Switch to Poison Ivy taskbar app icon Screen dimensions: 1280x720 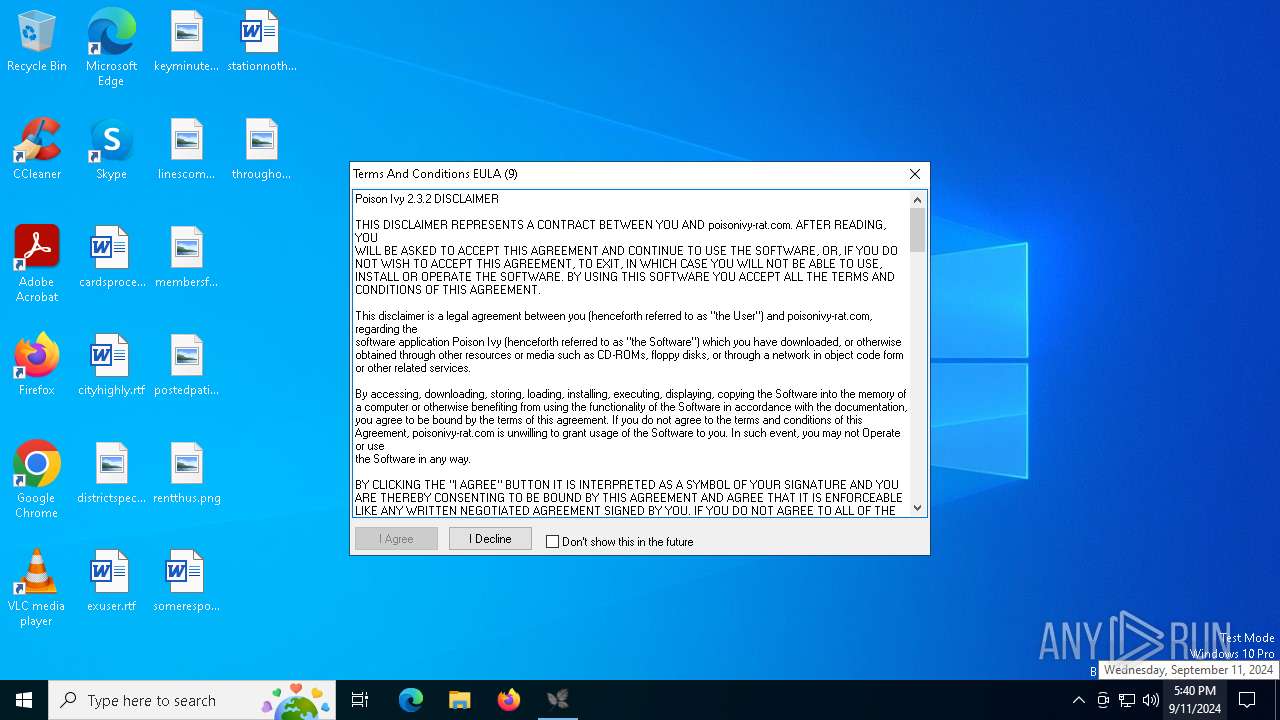(x=558, y=700)
